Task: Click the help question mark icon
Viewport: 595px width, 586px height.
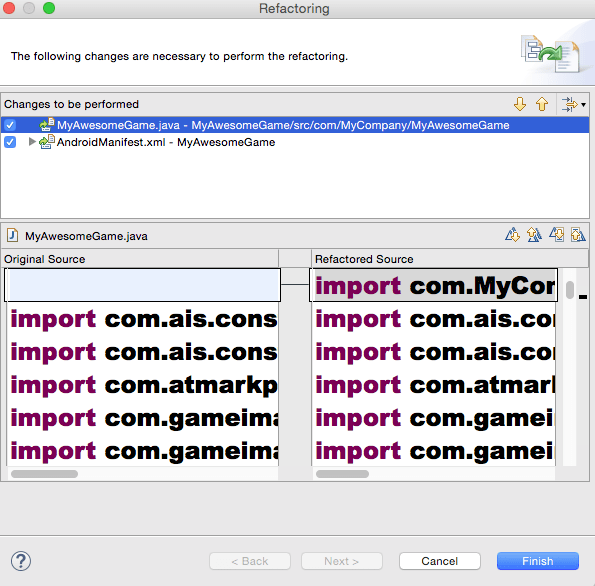Action: (21, 561)
